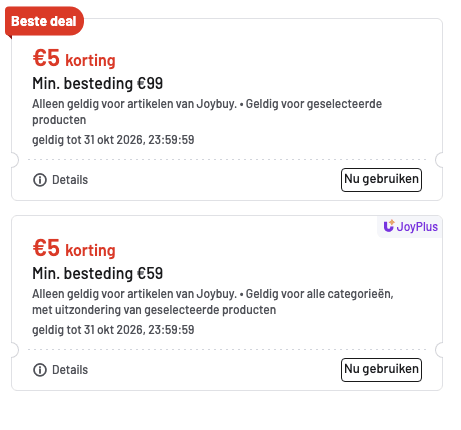Click the Beste deal red badge
461x430 pixels.
44,21
